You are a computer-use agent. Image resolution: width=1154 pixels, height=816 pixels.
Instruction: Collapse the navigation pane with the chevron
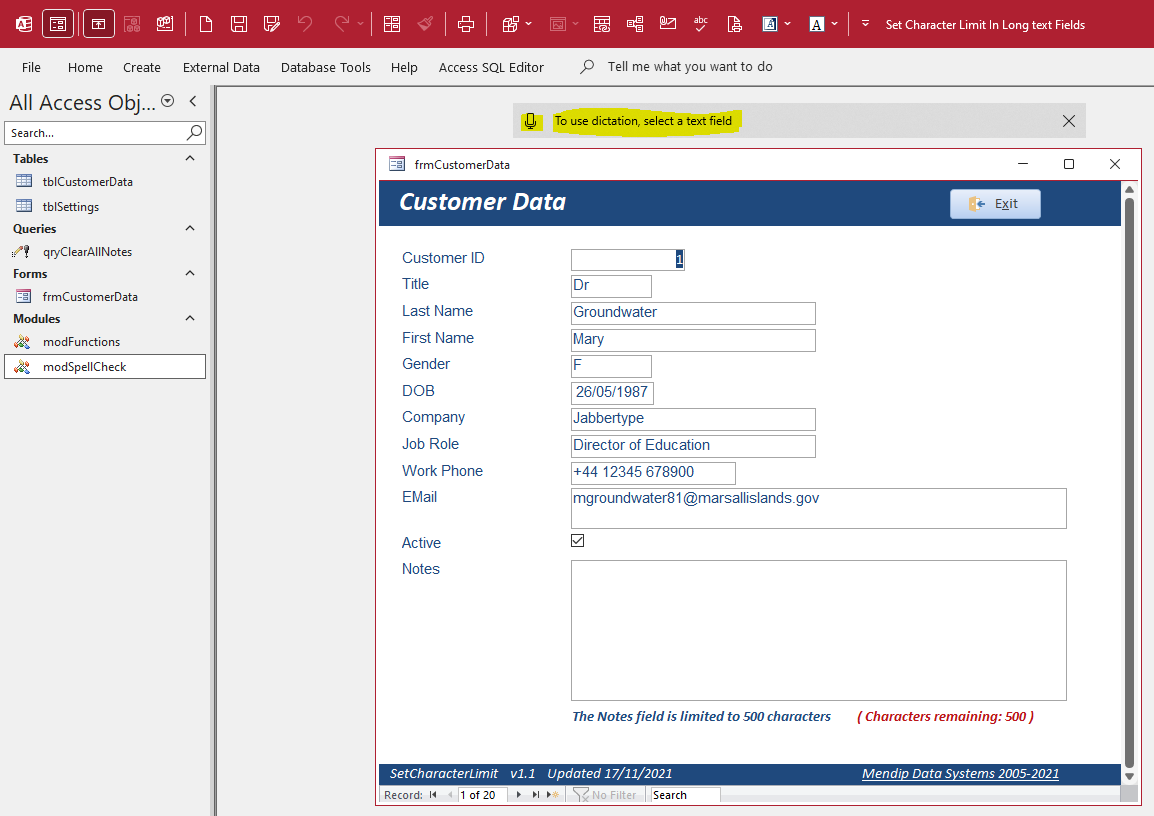coord(194,102)
